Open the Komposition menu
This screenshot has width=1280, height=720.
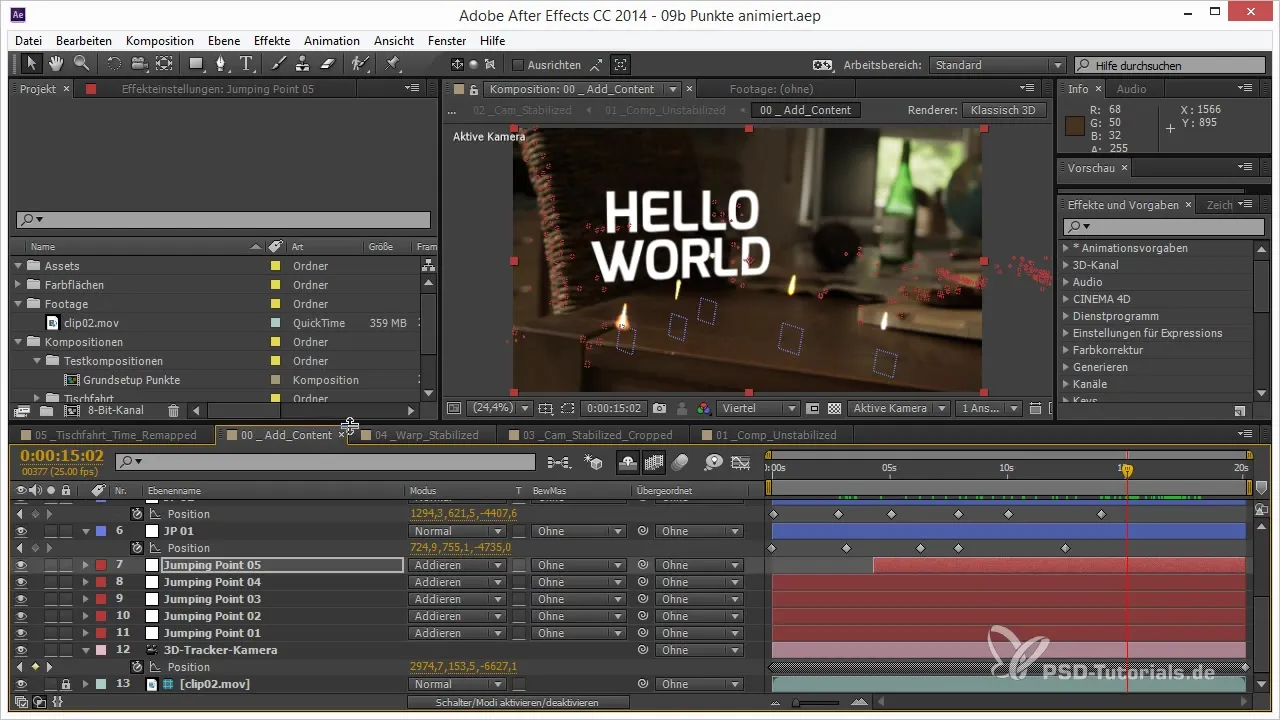coord(160,41)
